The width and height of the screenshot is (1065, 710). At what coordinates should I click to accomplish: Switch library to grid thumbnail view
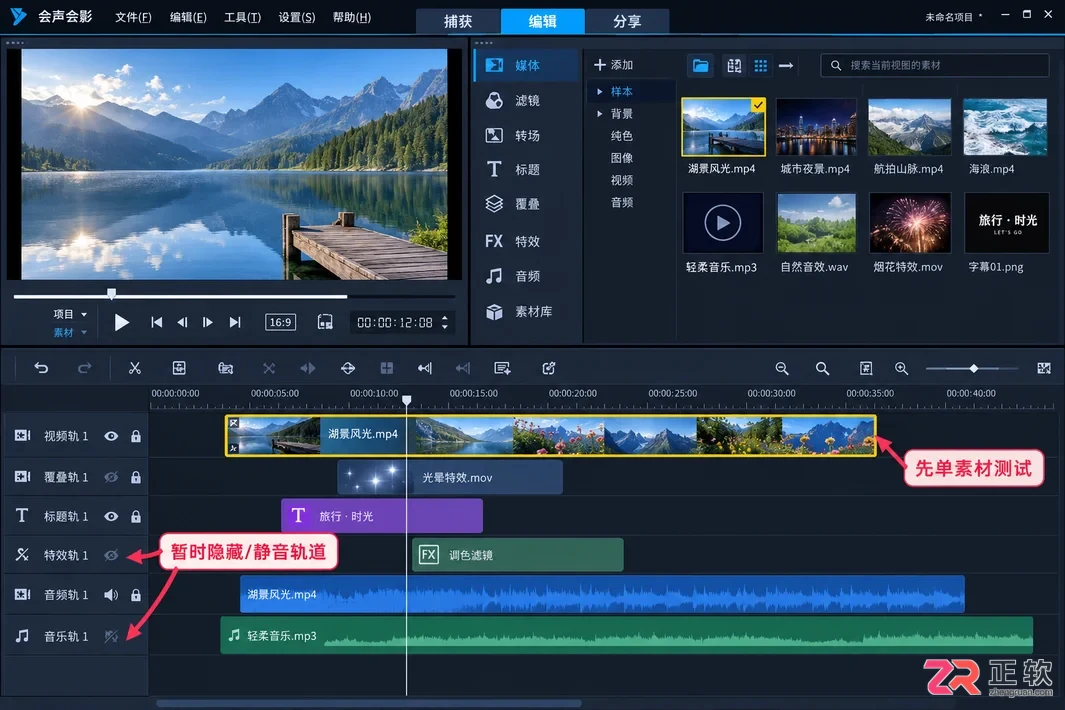pyautogui.click(x=761, y=66)
